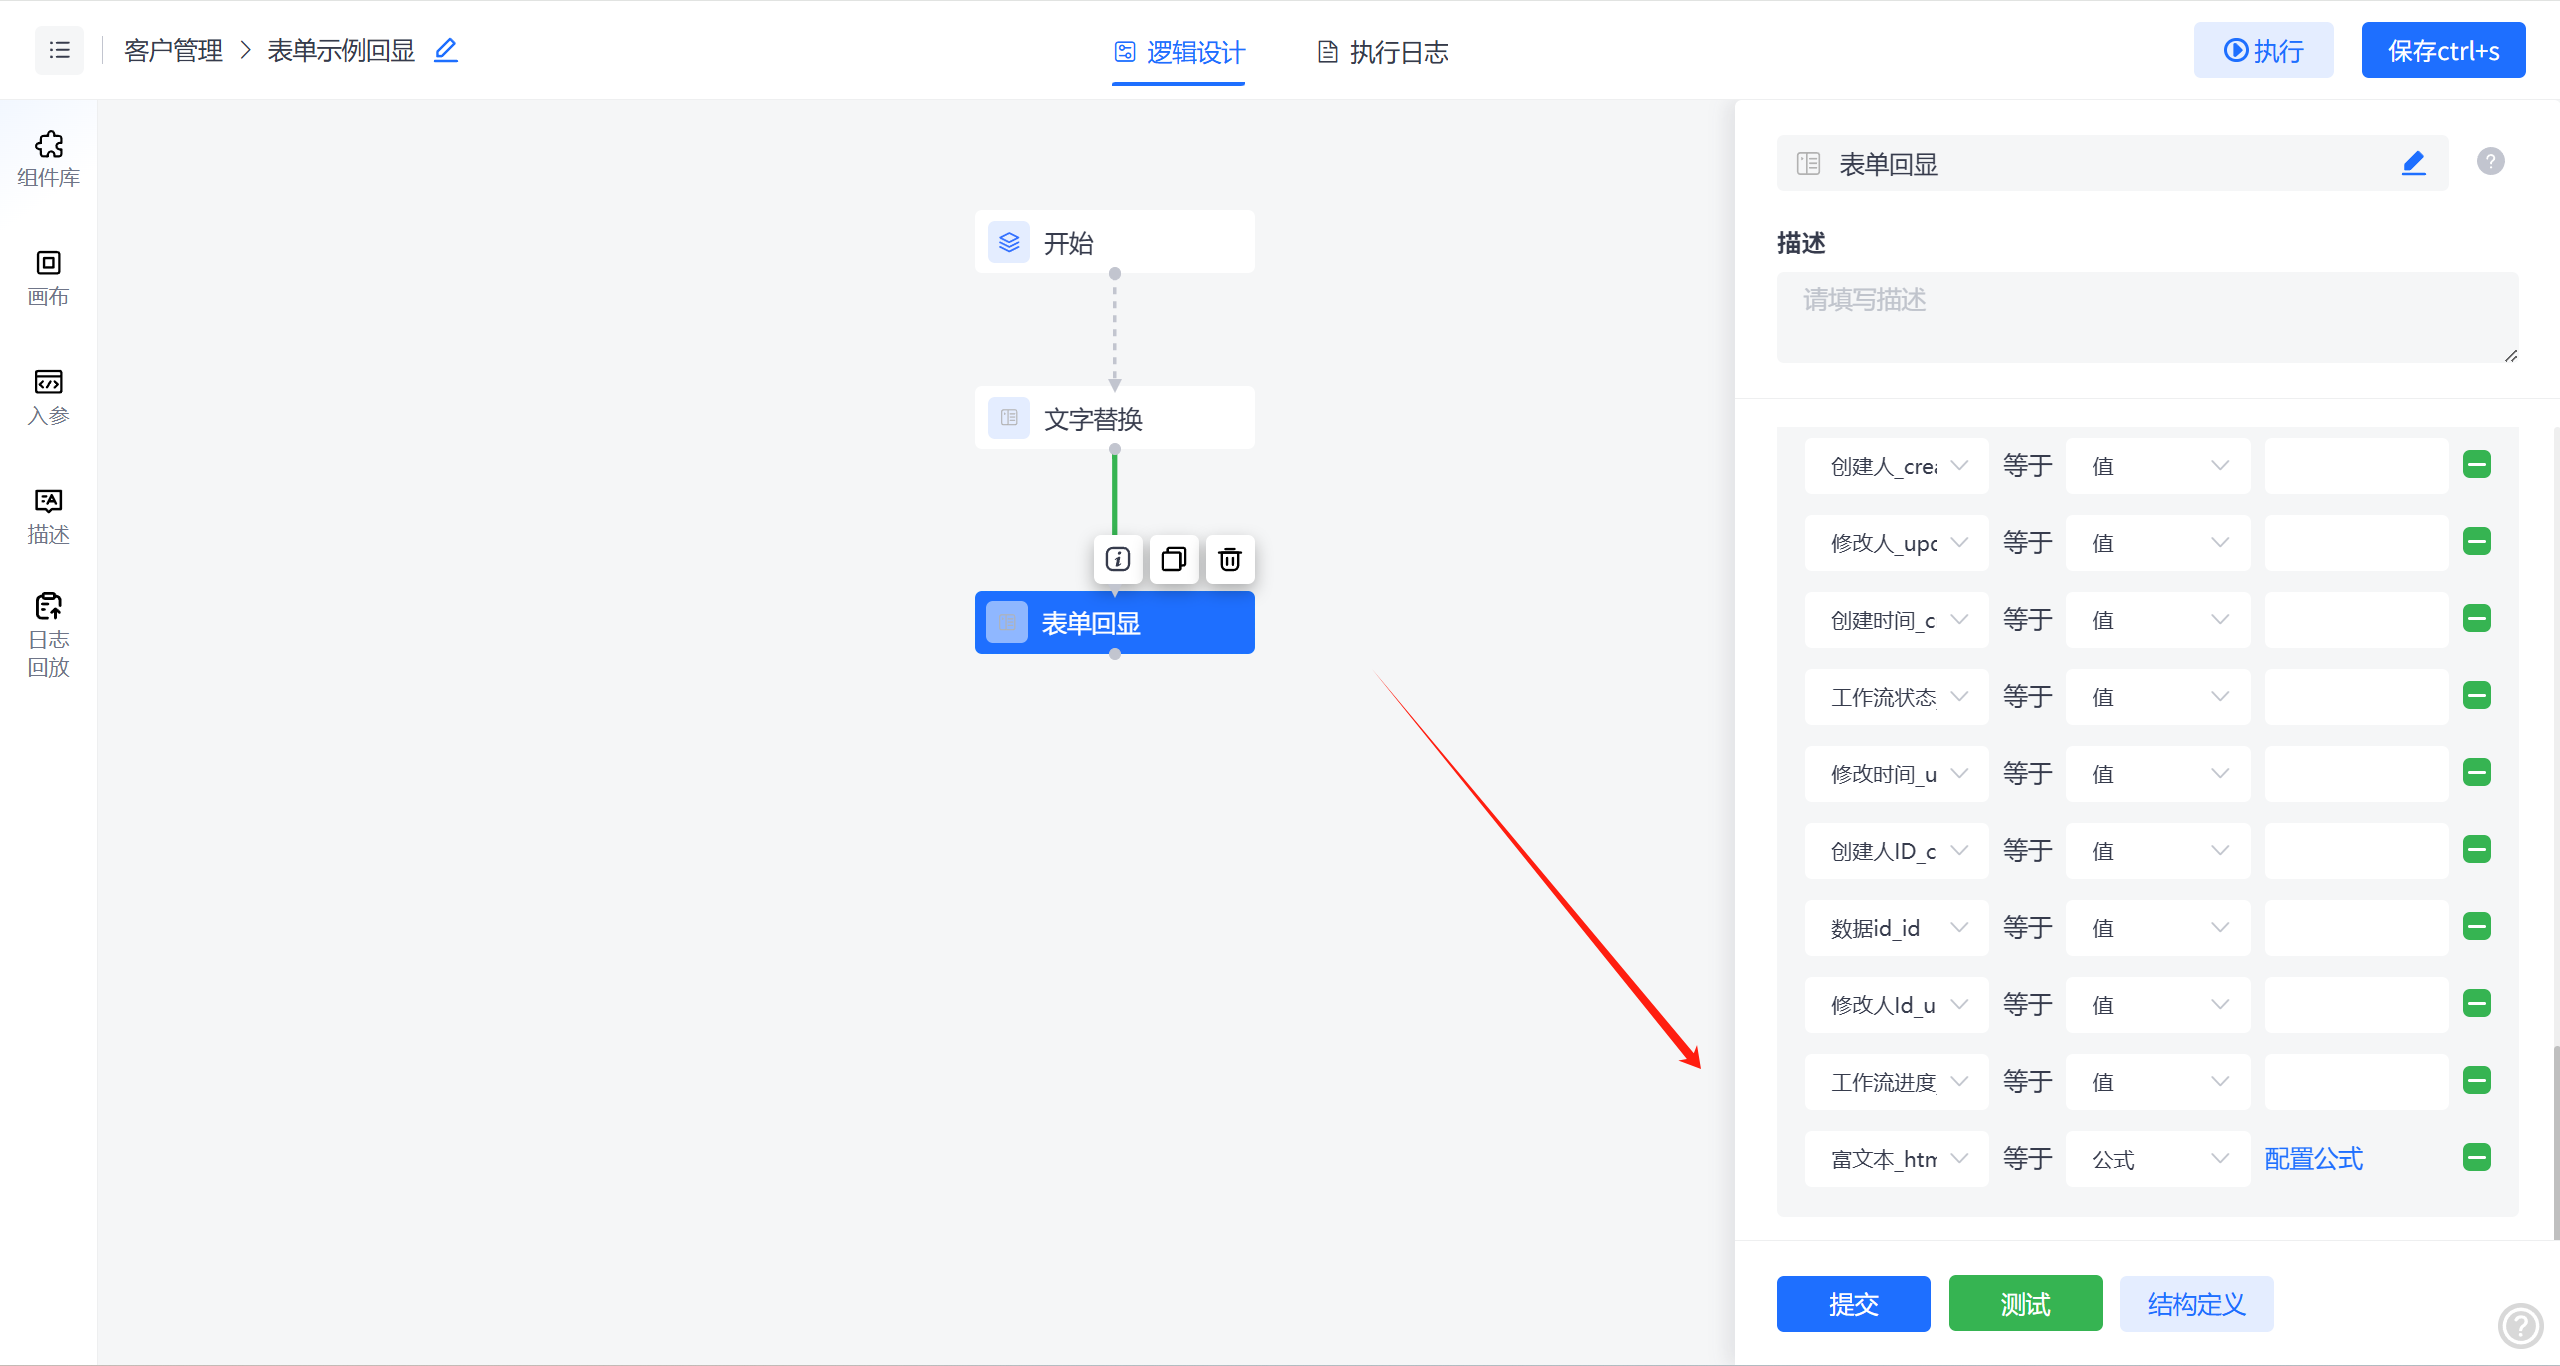The height and width of the screenshot is (1366, 2560).
Task: Open the 数据id_id field dropdown
Action: (x=1895, y=927)
